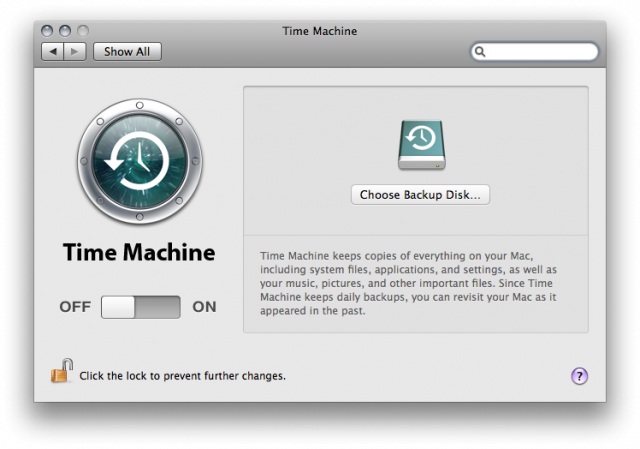640x449 pixels.
Task: Click the Time Machine window title
Action: point(320,31)
